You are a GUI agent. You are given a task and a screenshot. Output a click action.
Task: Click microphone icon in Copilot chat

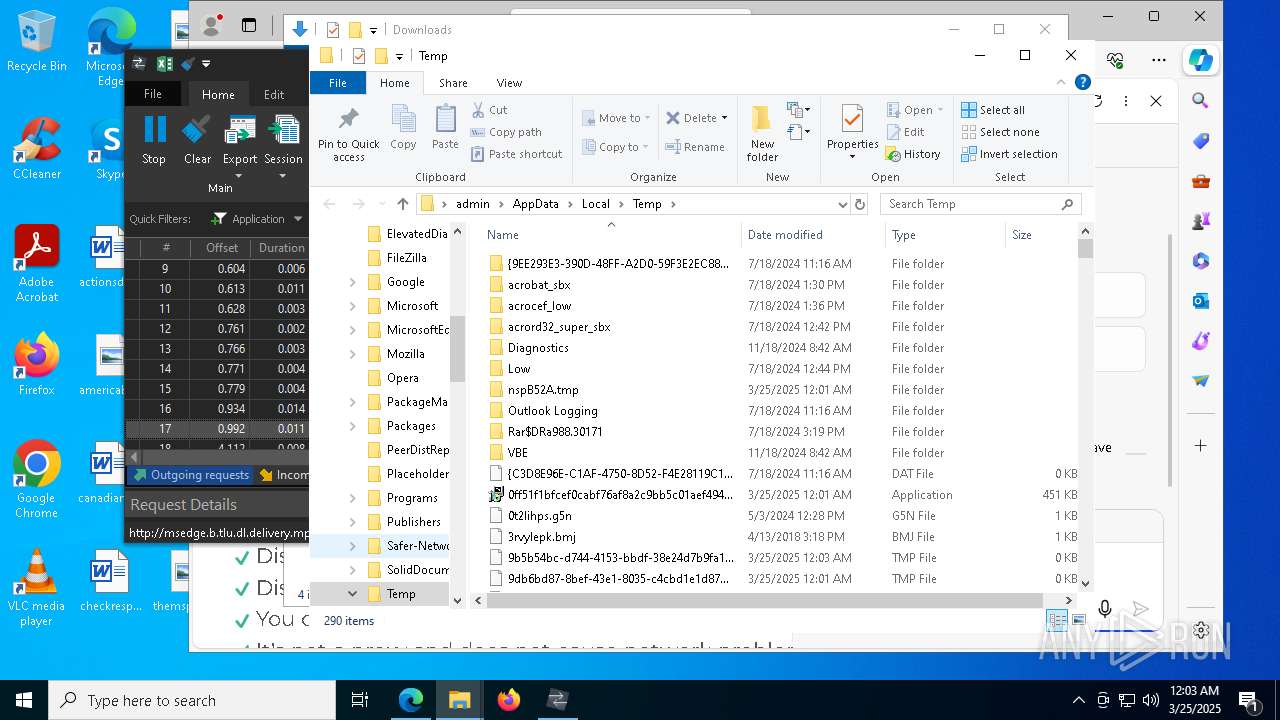tap(1105, 609)
